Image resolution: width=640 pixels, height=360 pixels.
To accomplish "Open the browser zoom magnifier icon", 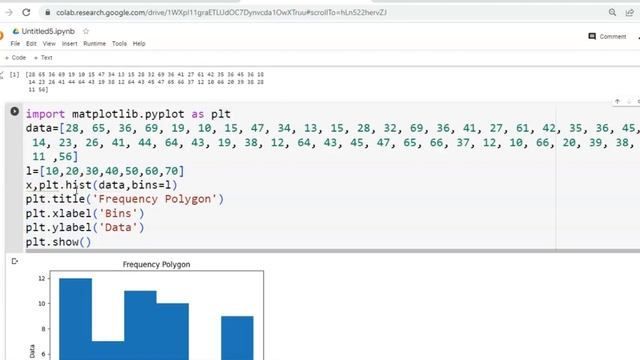I will point(612,13).
